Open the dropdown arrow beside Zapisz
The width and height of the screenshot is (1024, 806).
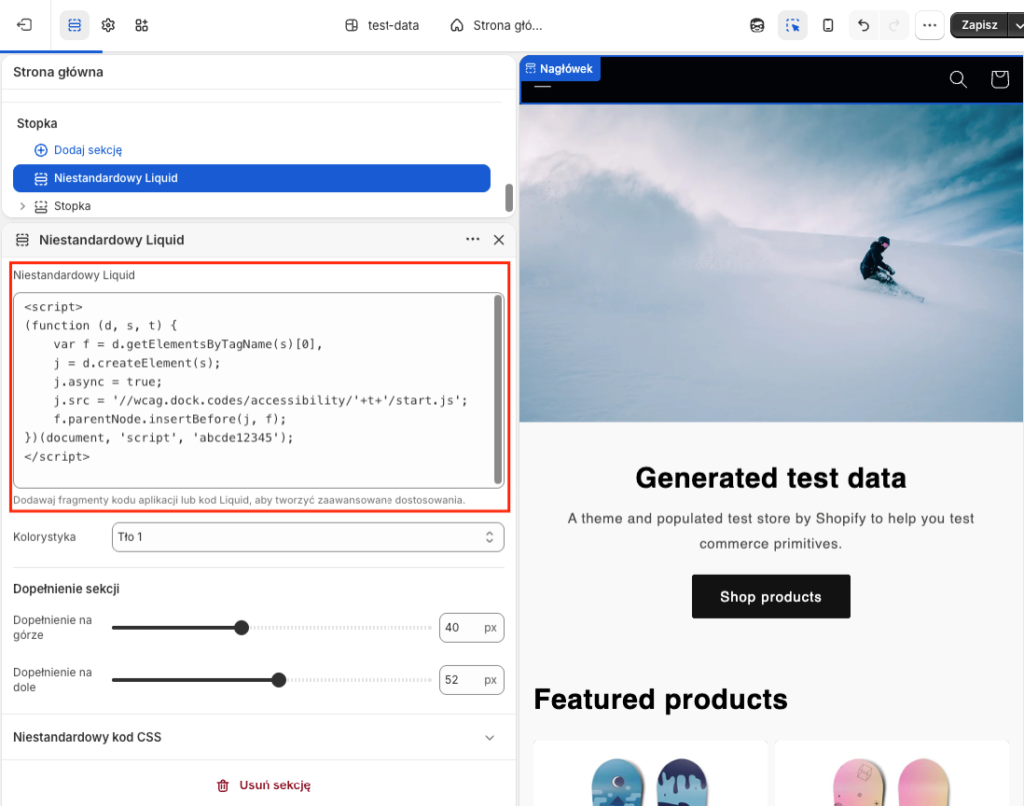point(1017,25)
